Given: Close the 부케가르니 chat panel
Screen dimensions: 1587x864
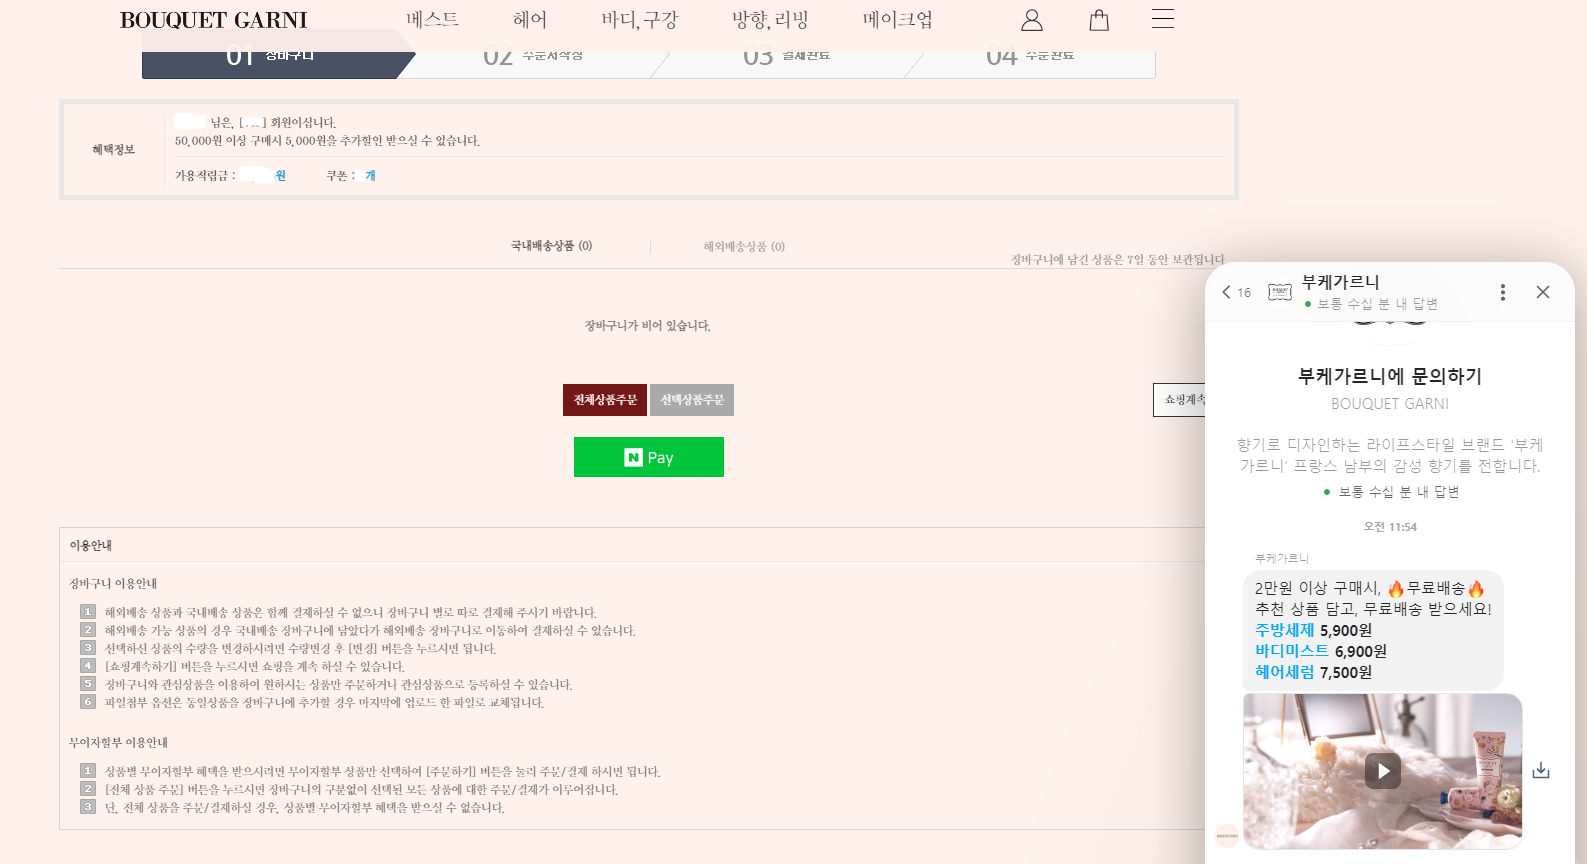Looking at the screenshot, I should click(1542, 292).
